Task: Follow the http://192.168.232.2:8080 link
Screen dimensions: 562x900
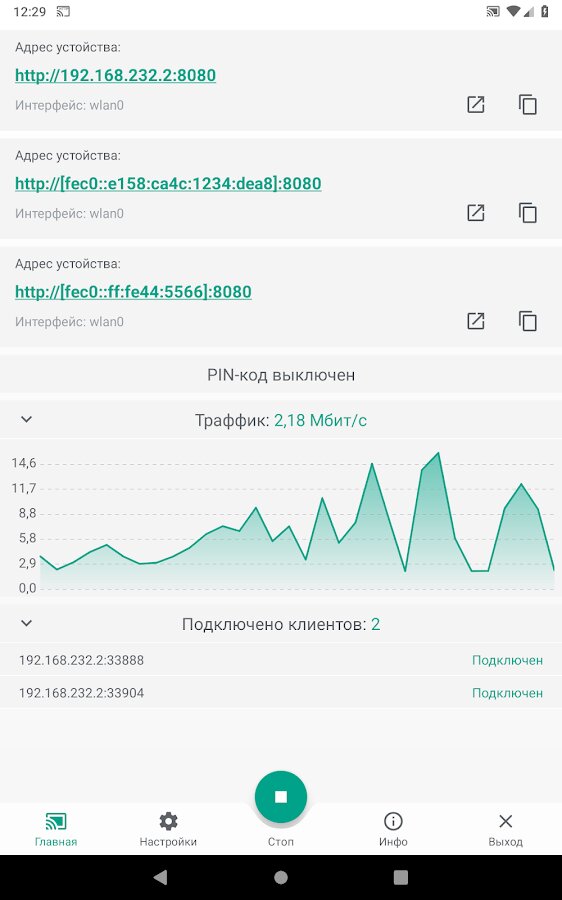Action: (115, 75)
